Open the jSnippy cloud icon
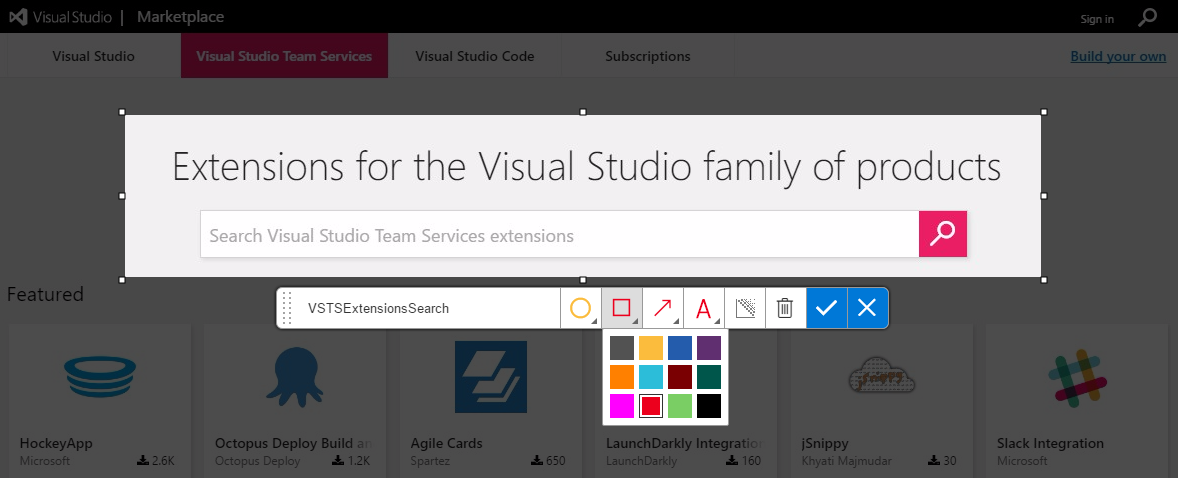1178x478 pixels. [881, 377]
